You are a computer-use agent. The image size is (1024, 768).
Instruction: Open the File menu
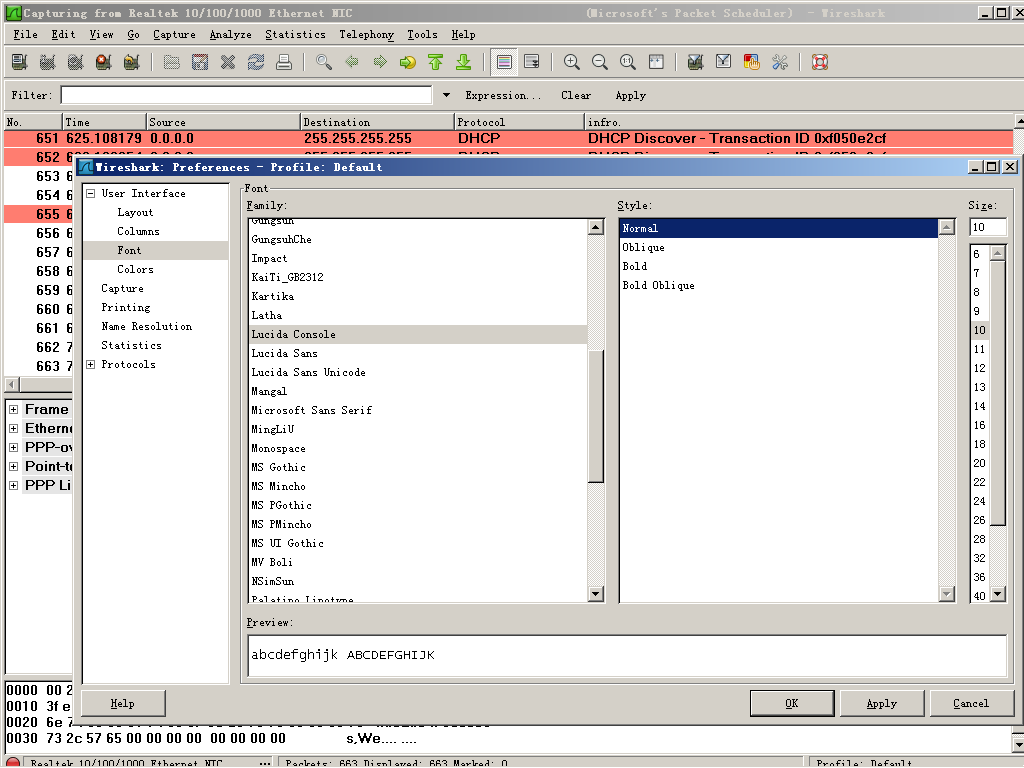click(x=25, y=35)
